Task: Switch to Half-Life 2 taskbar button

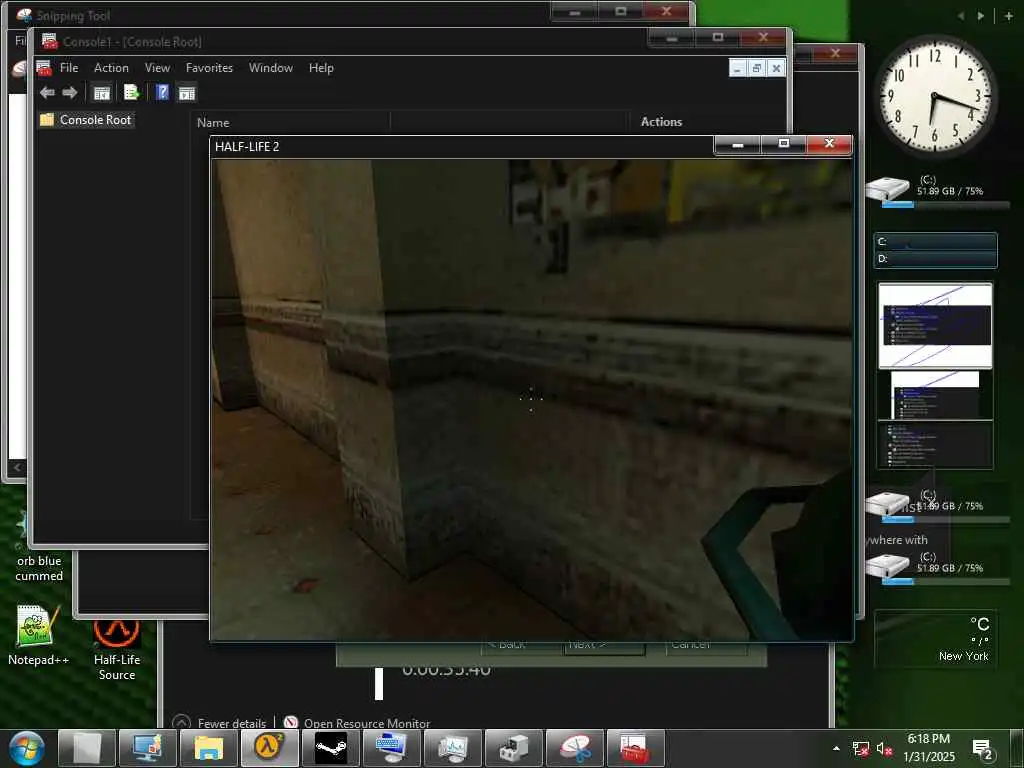Action: (x=270, y=748)
